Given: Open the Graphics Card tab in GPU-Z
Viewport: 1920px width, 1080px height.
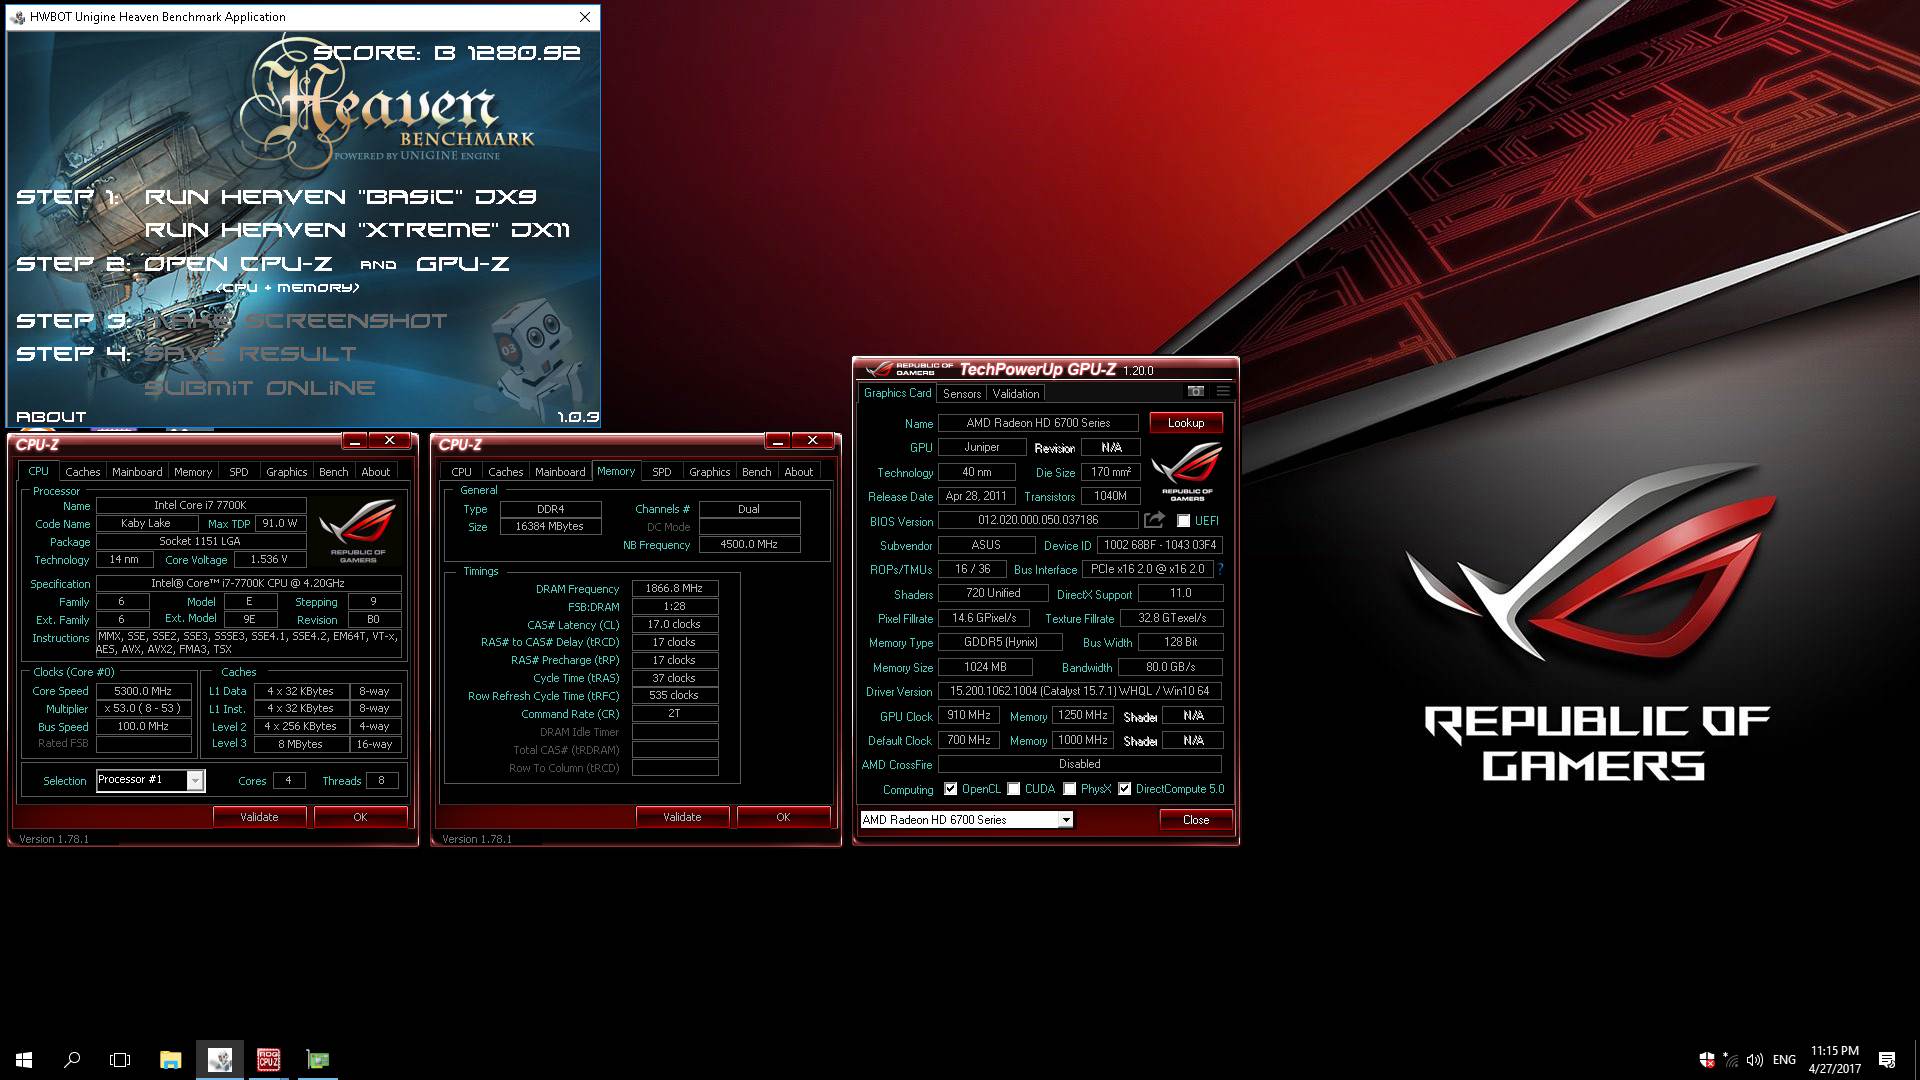Looking at the screenshot, I should pyautogui.click(x=897, y=393).
